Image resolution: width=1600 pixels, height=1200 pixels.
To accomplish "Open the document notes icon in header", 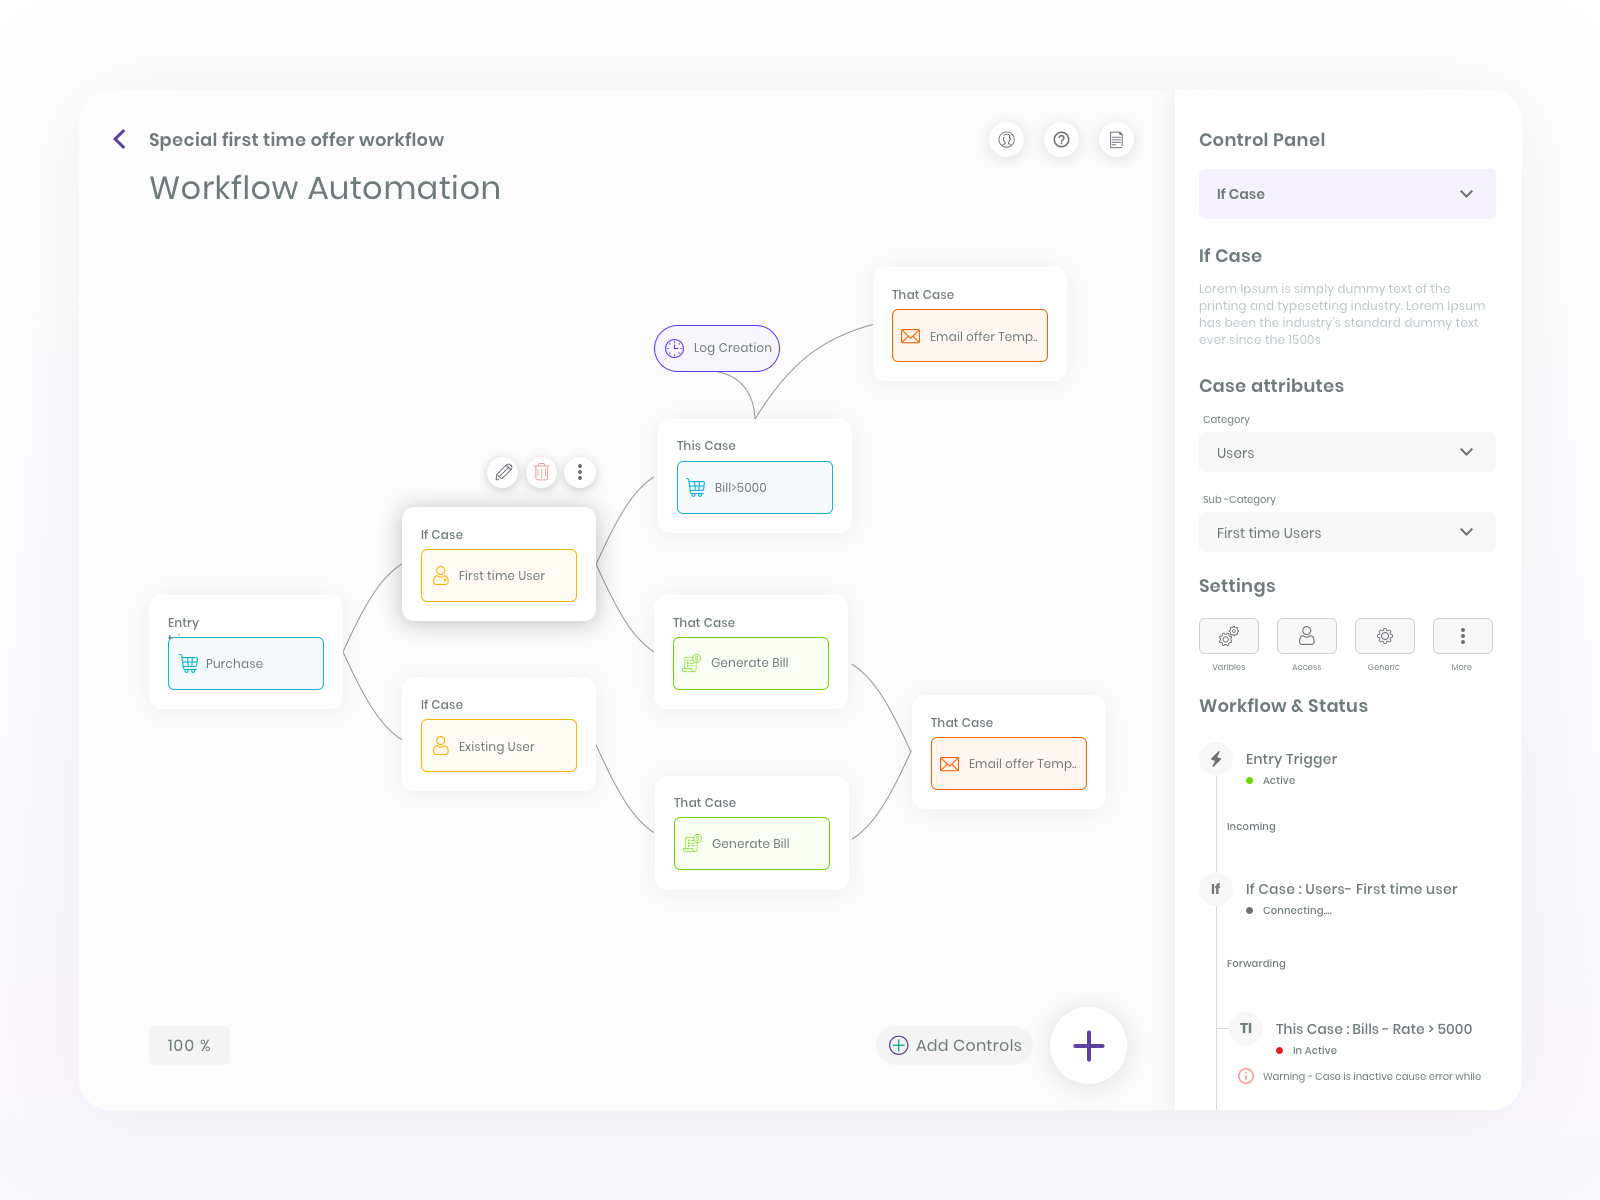I will click(1116, 140).
